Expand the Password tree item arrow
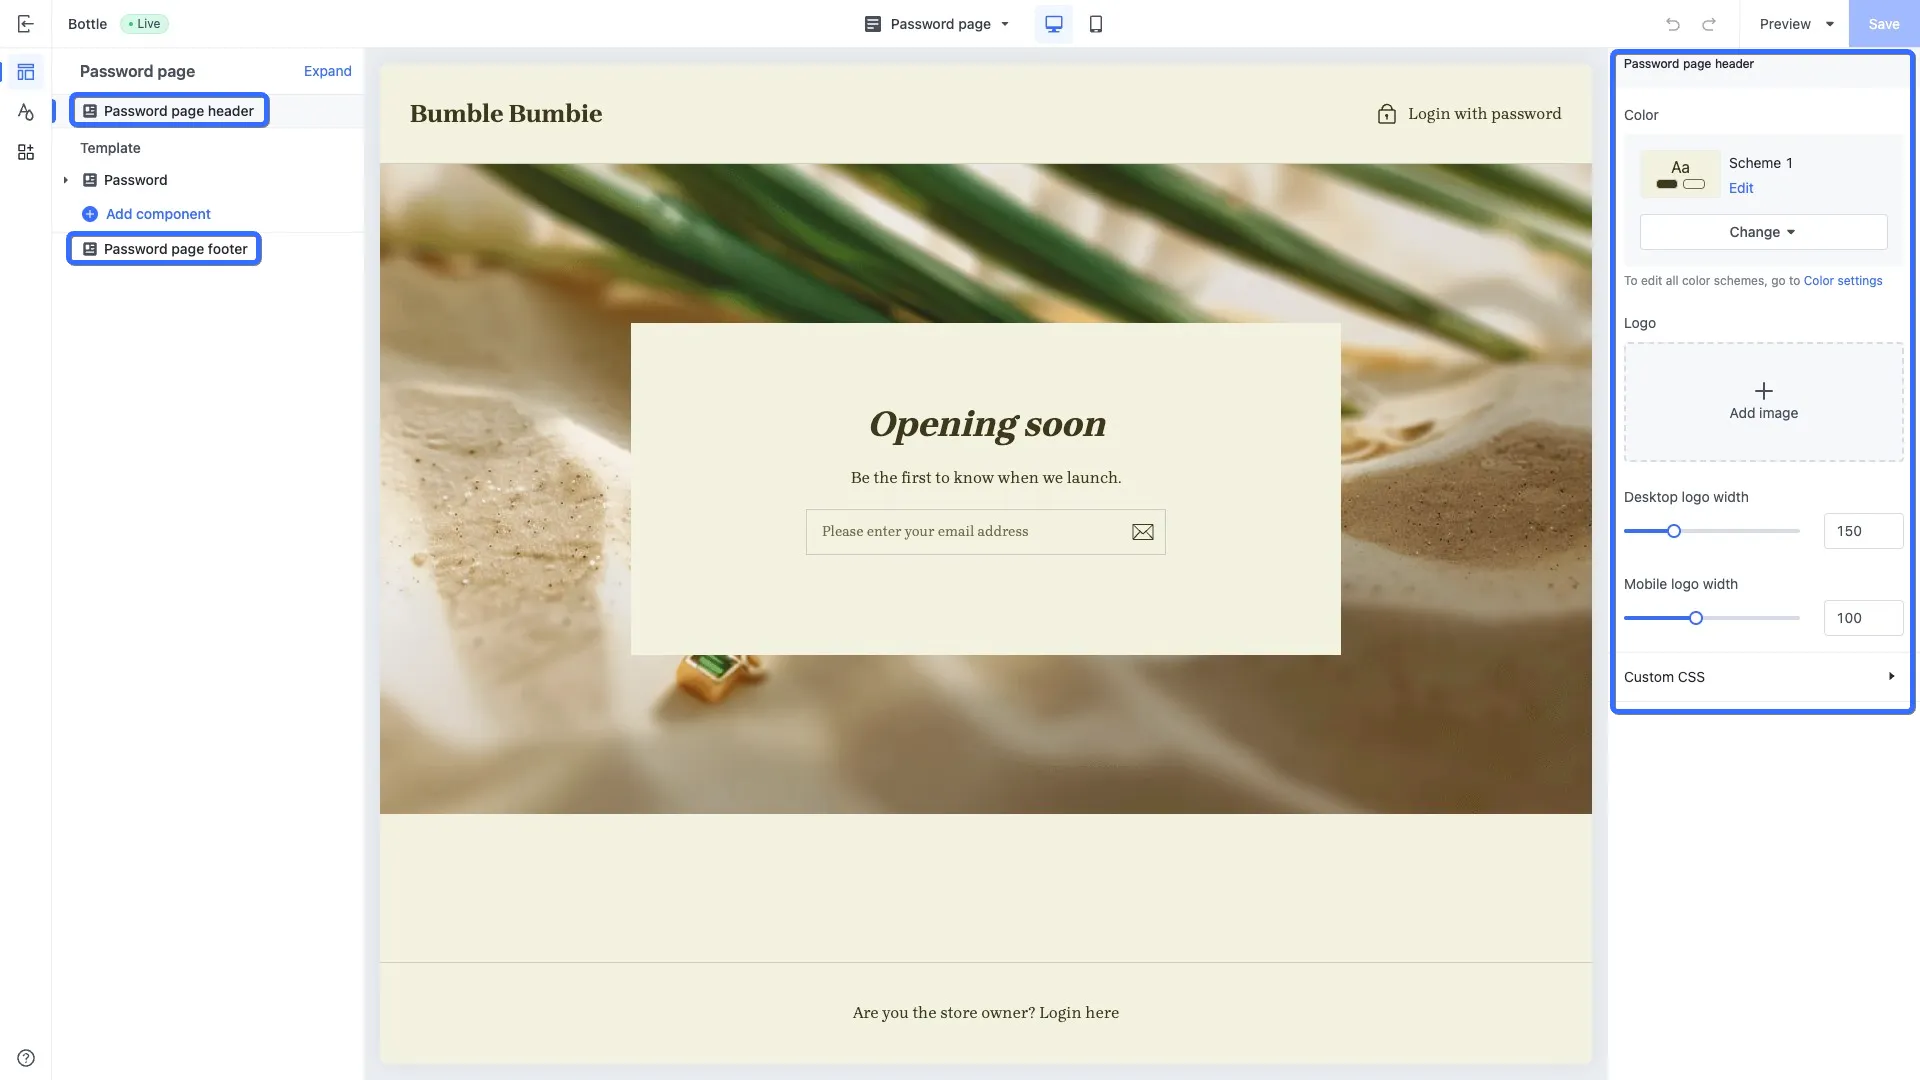Image resolution: width=1920 pixels, height=1080 pixels. 66,180
